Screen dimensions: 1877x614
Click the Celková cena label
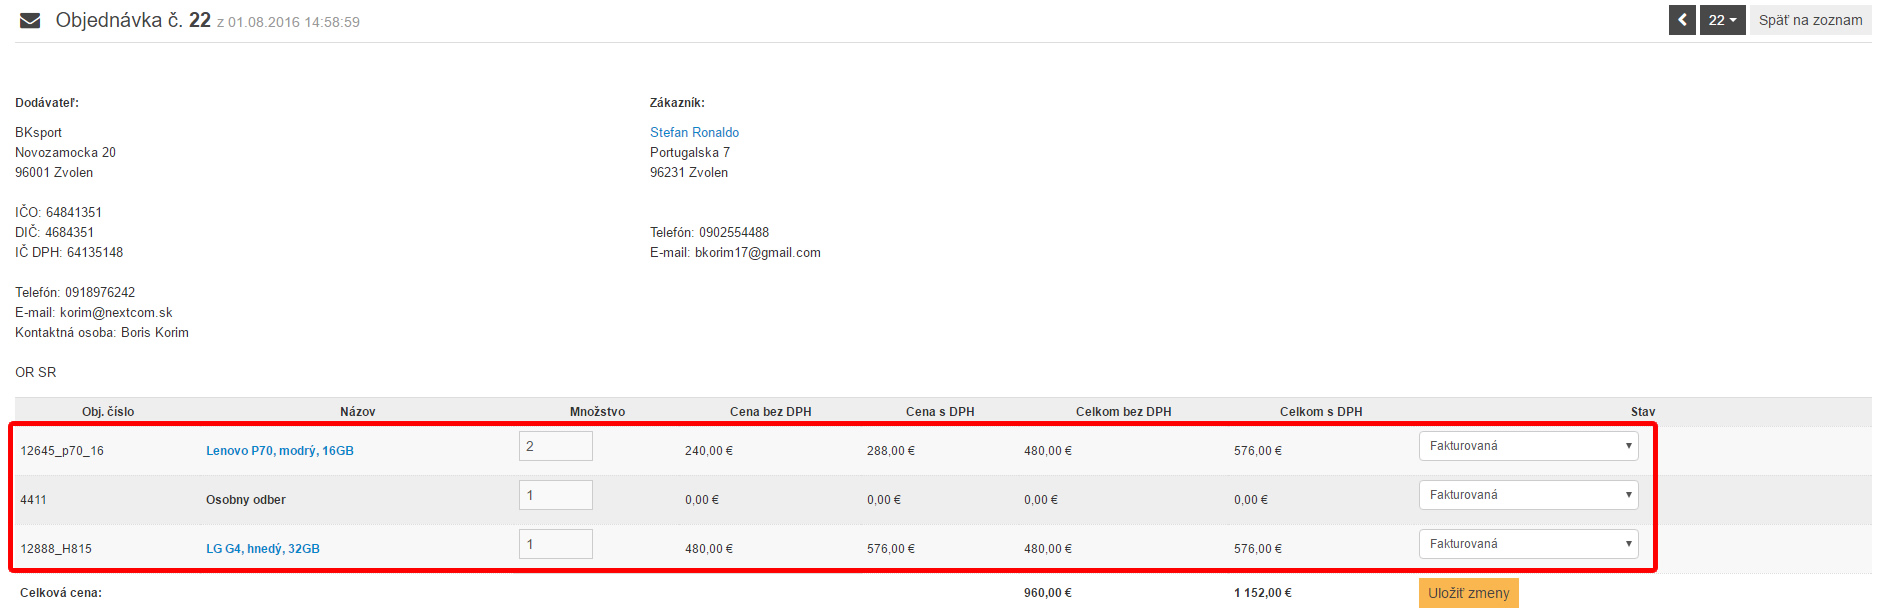coord(61,593)
